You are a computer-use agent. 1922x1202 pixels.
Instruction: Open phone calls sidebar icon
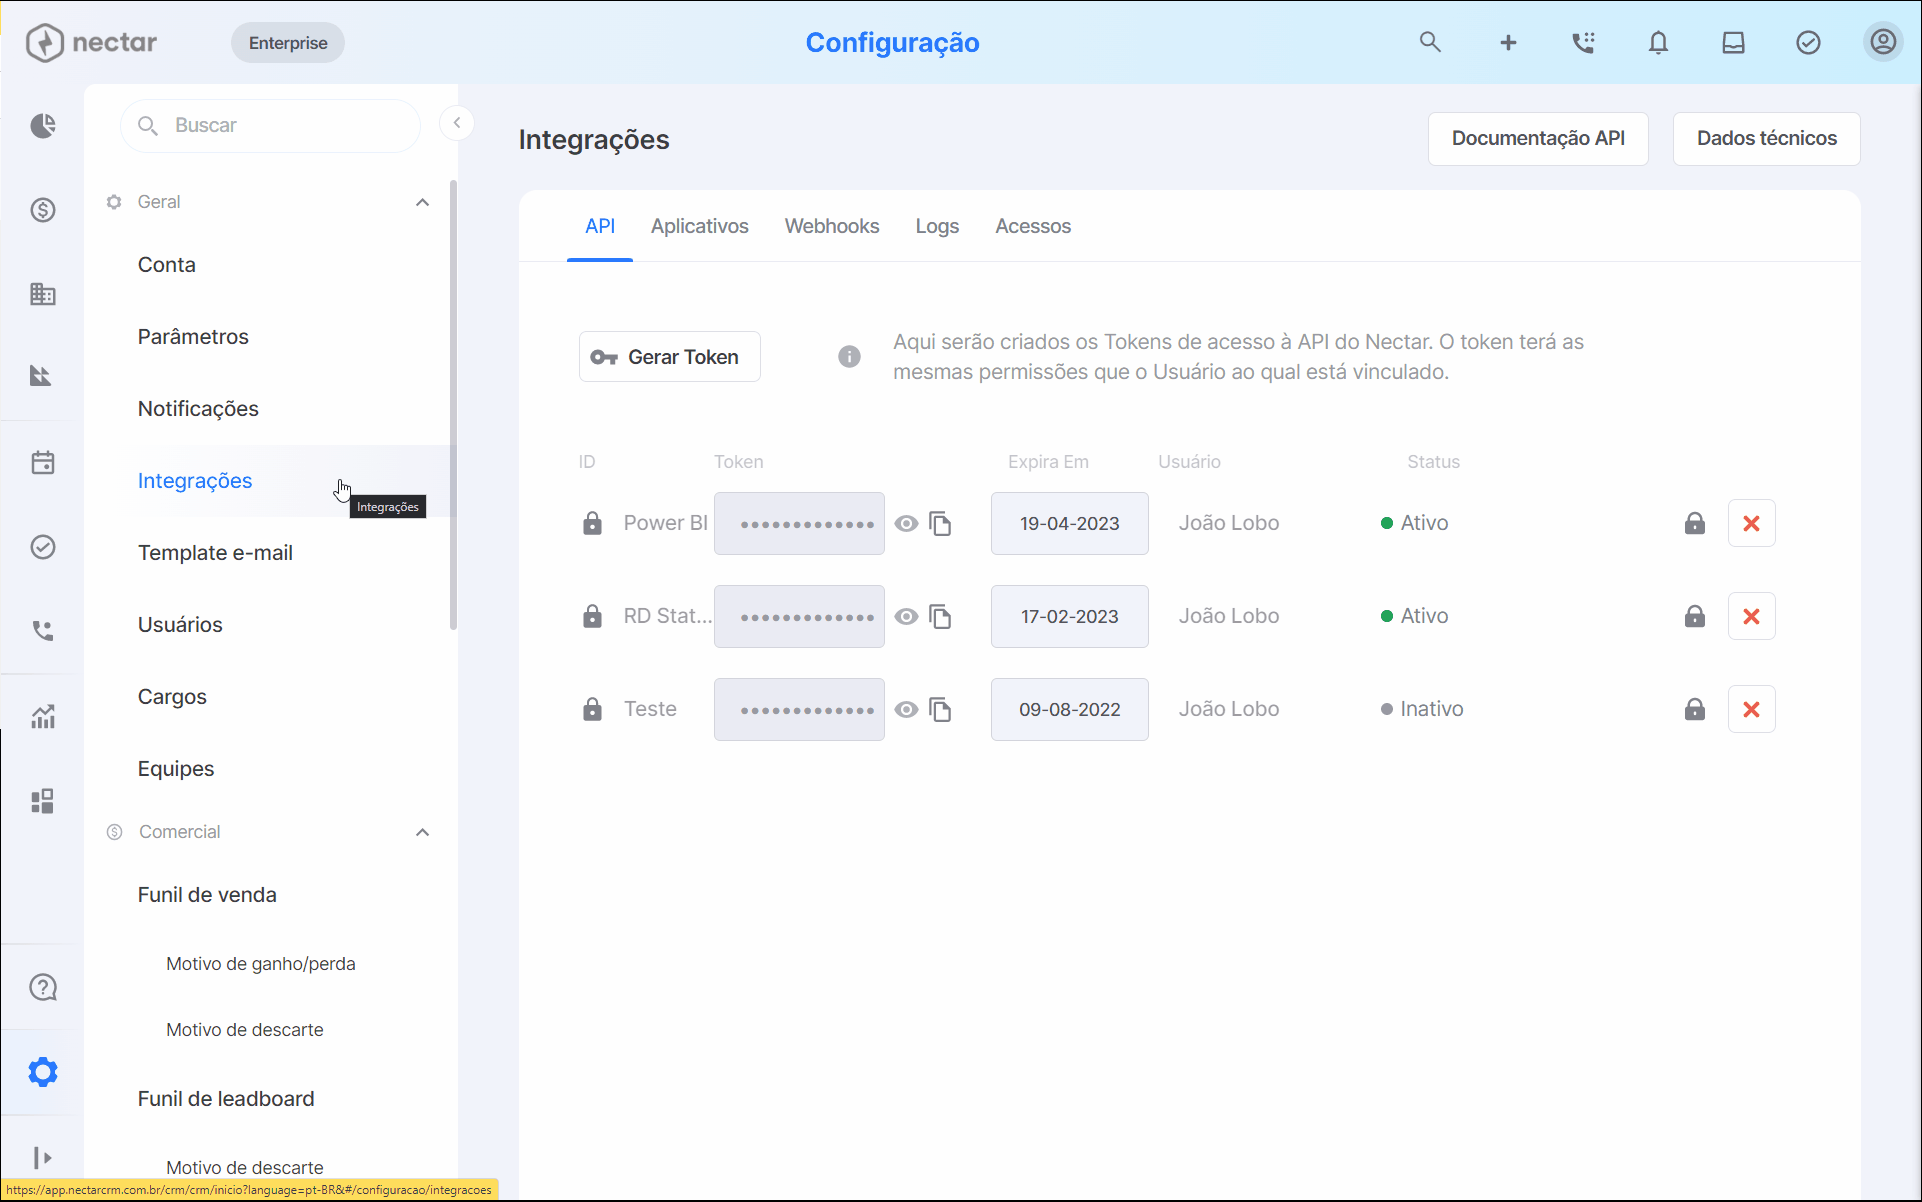43,631
